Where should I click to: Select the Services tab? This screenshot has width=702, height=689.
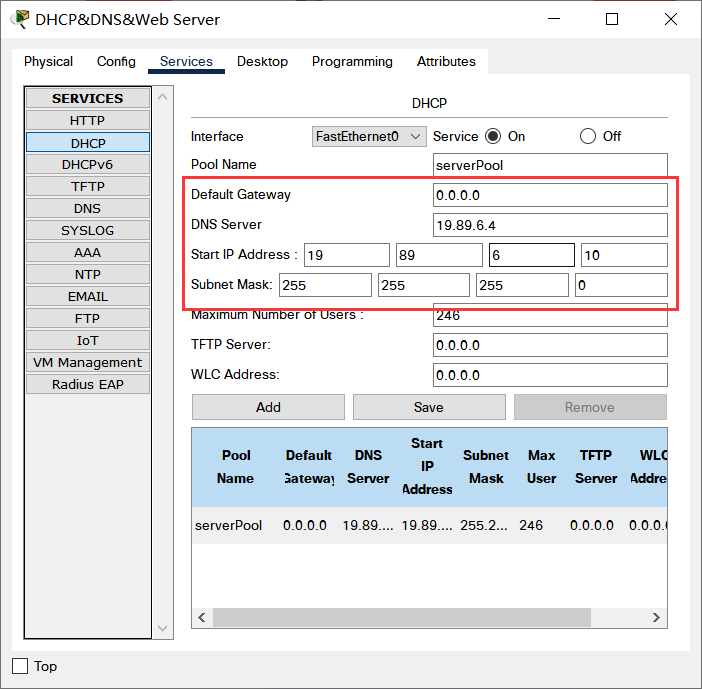pyautogui.click(x=186, y=61)
